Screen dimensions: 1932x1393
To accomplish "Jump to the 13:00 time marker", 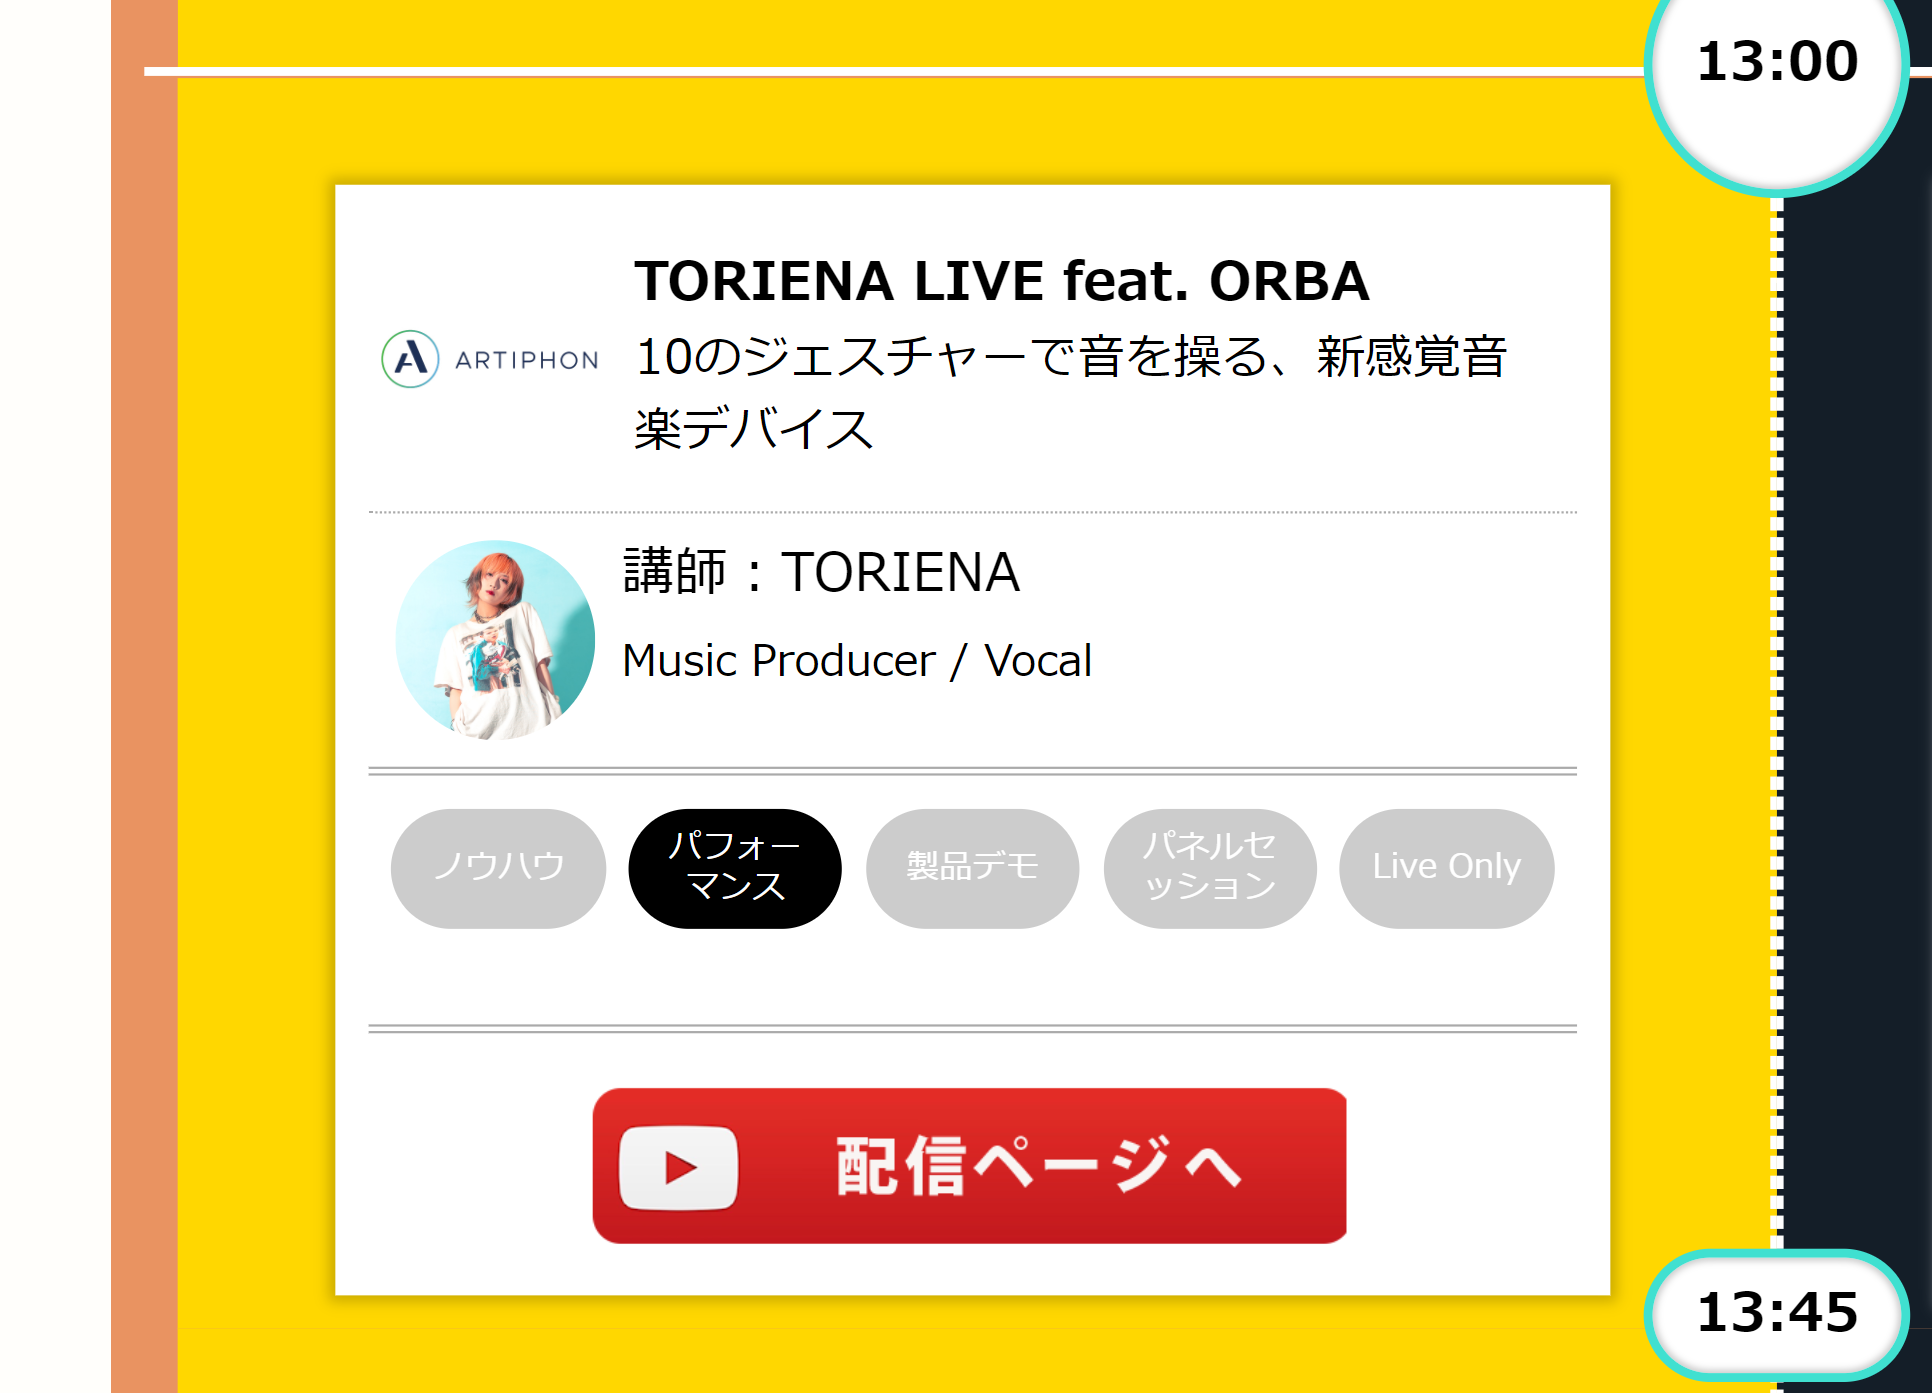I will [1777, 62].
